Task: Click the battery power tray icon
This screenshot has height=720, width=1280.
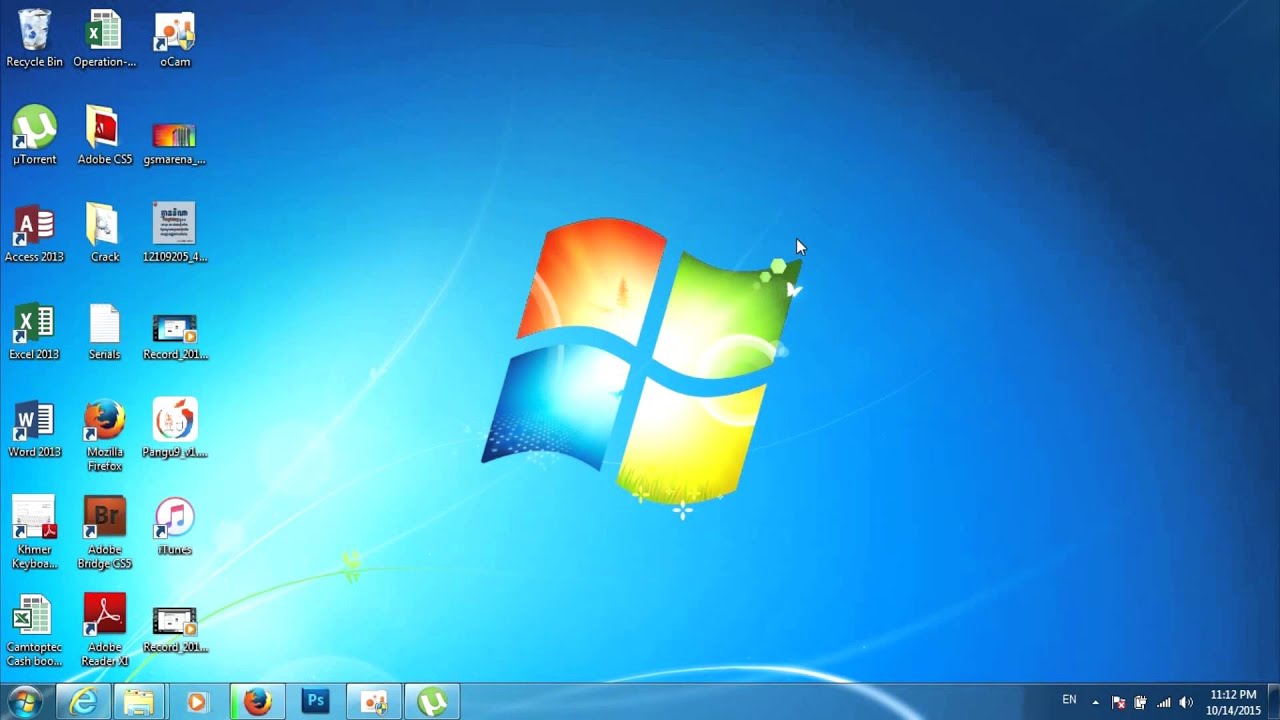Action: tap(1140, 702)
